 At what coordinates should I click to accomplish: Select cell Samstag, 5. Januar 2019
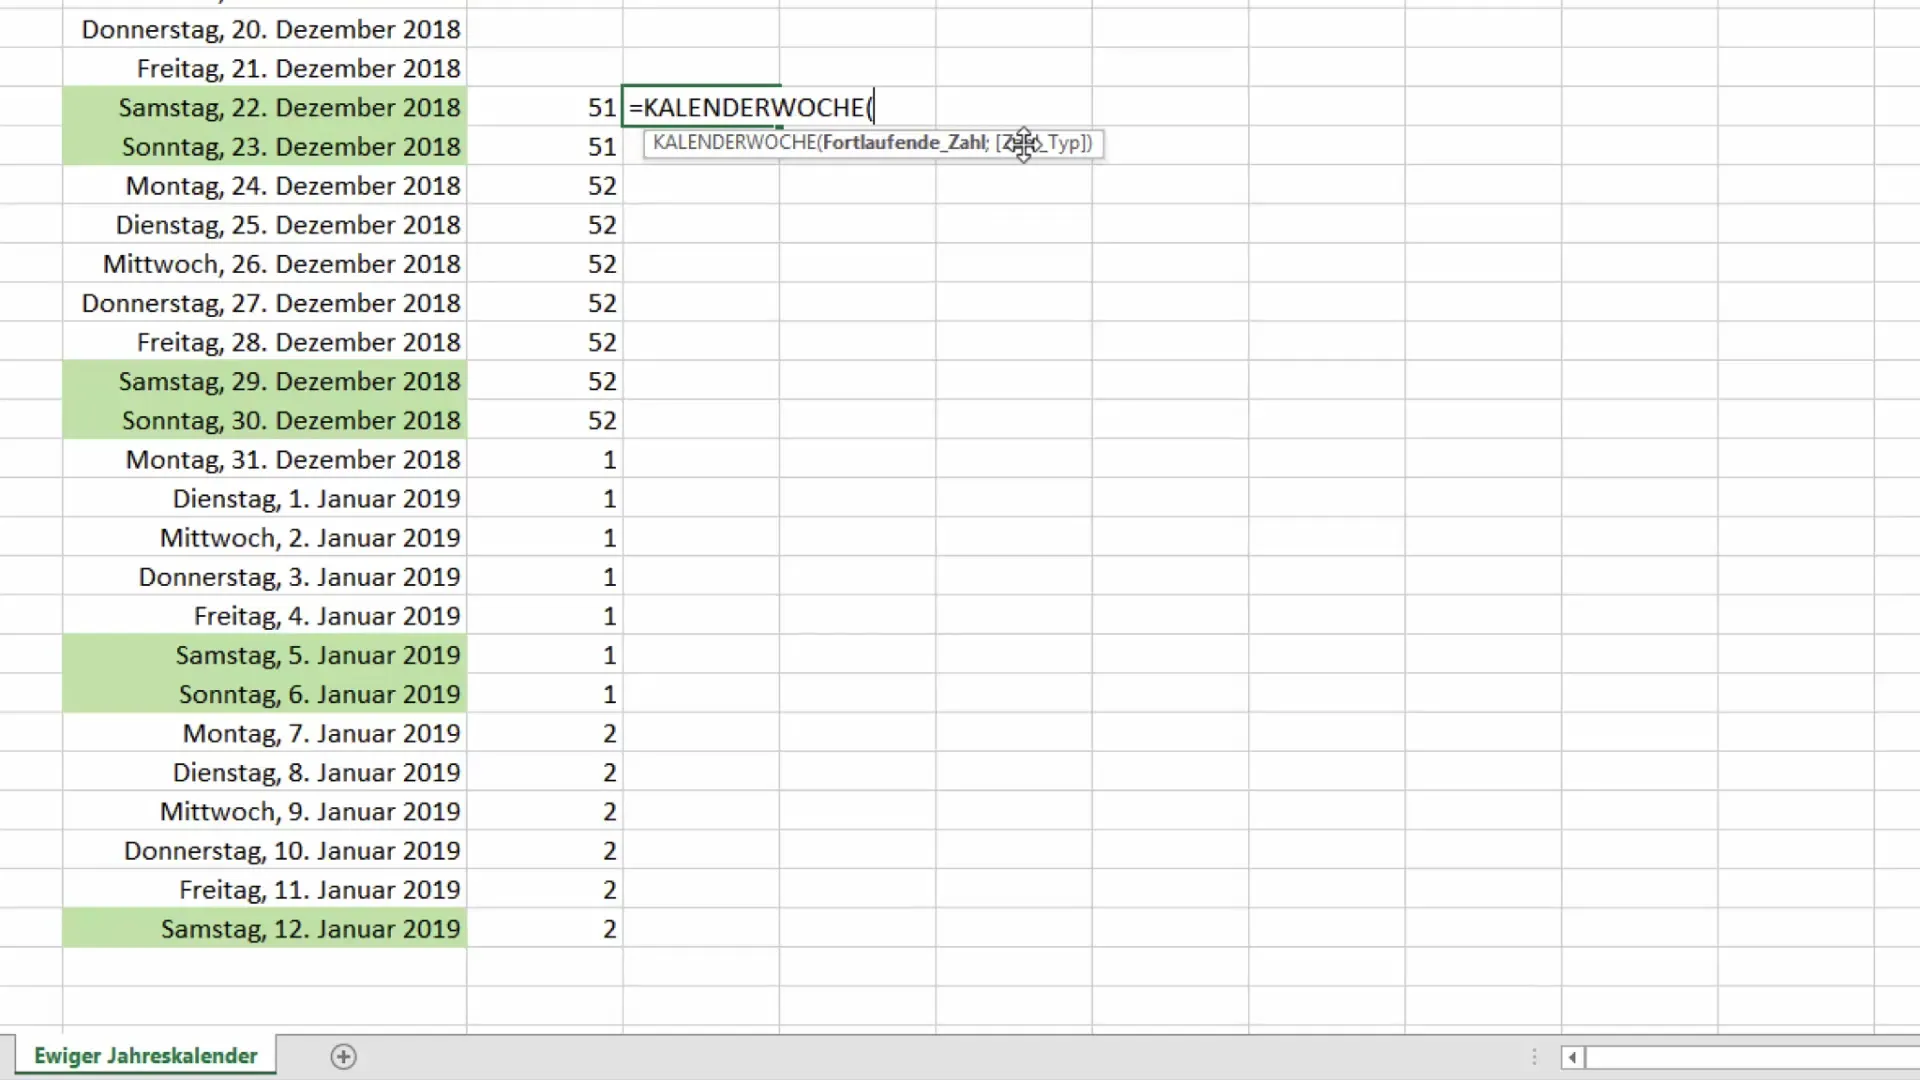pos(265,654)
